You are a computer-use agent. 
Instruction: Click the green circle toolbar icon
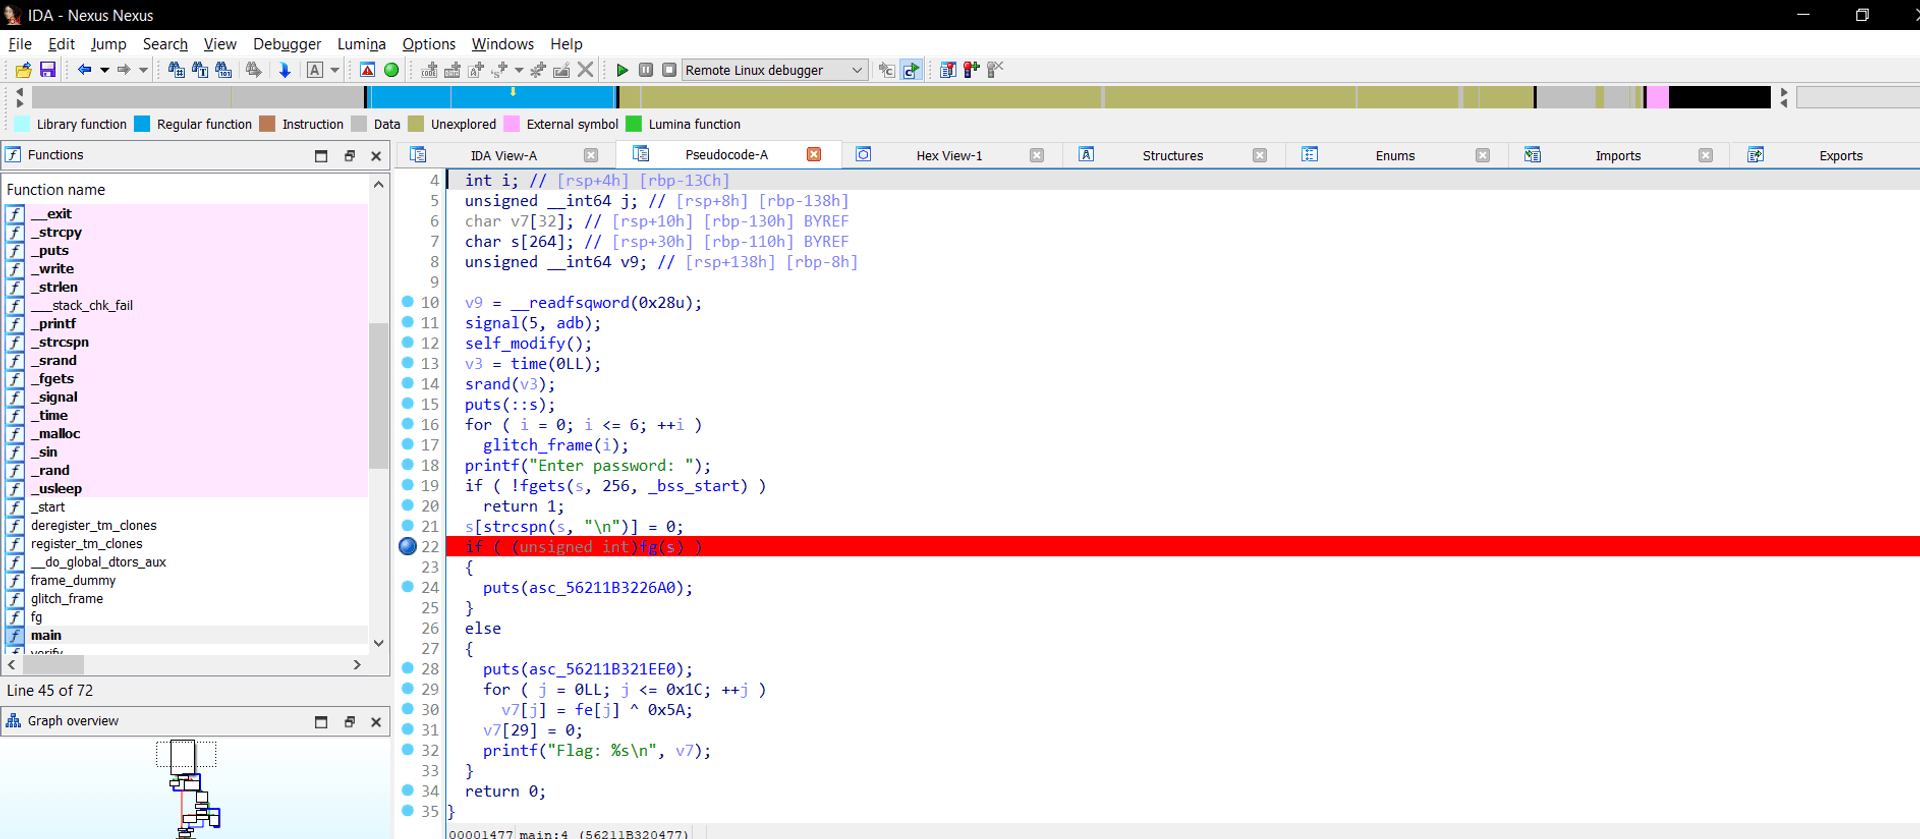[391, 70]
